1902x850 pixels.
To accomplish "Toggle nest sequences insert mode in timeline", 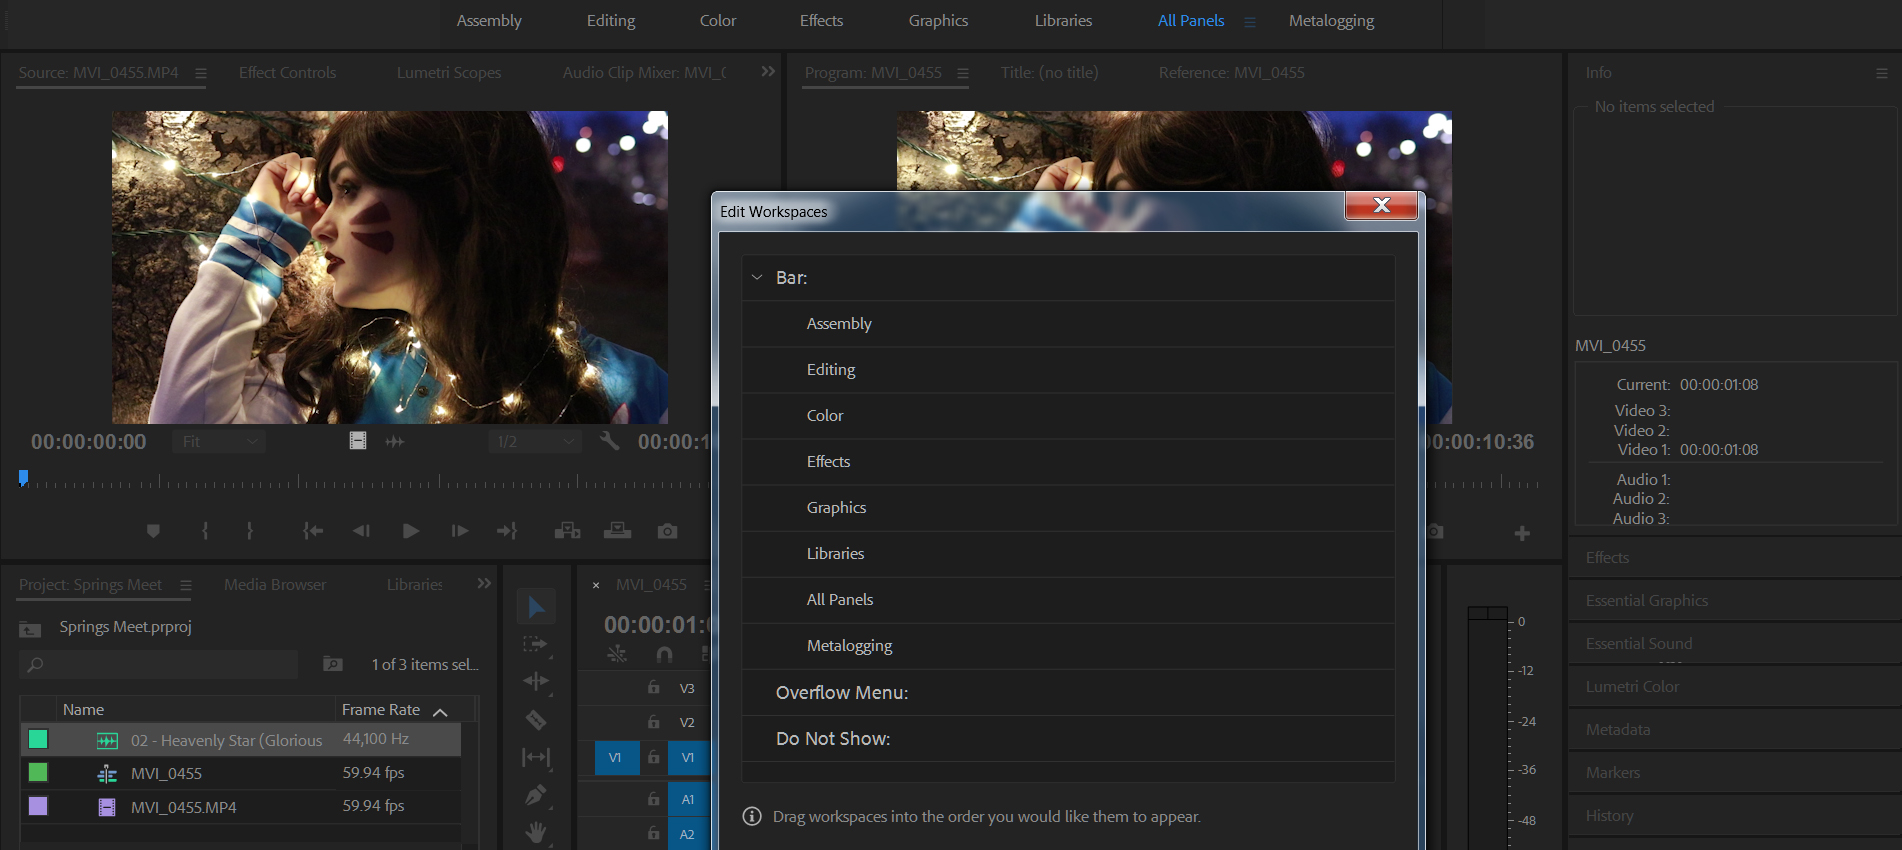I will click(x=617, y=654).
